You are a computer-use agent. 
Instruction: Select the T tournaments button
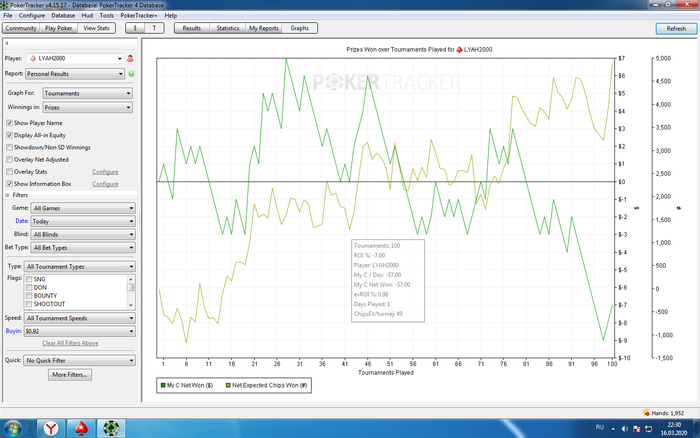[x=154, y=28]
